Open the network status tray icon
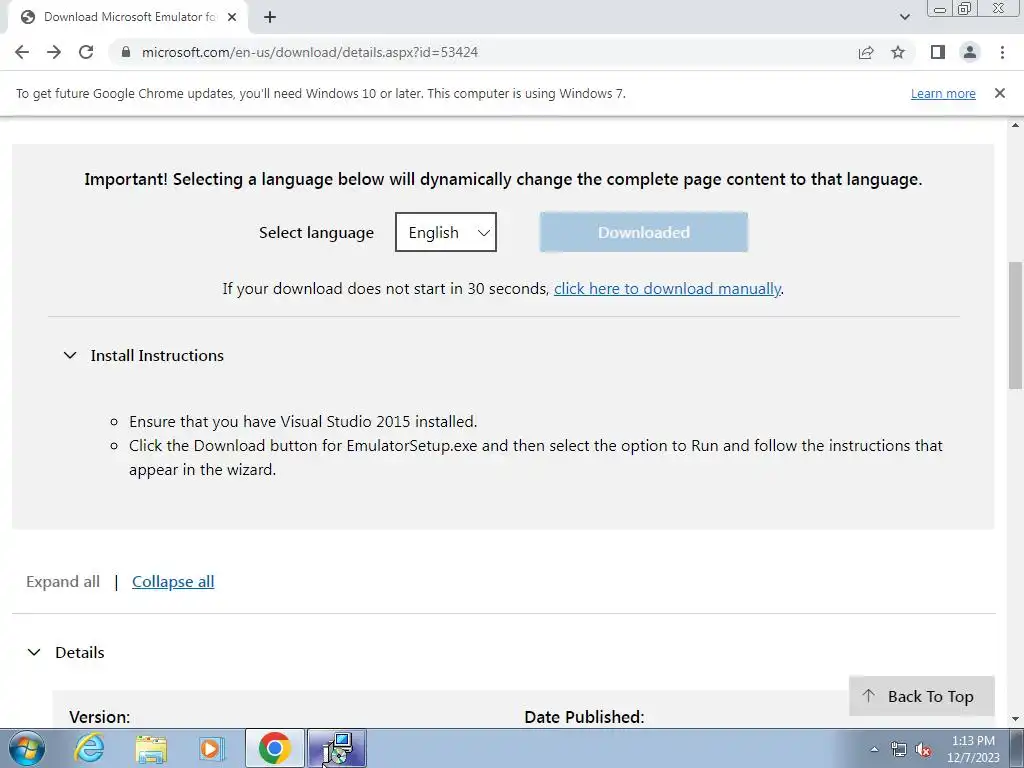This screenshot has width=1024, height=768. click(899, 749)
